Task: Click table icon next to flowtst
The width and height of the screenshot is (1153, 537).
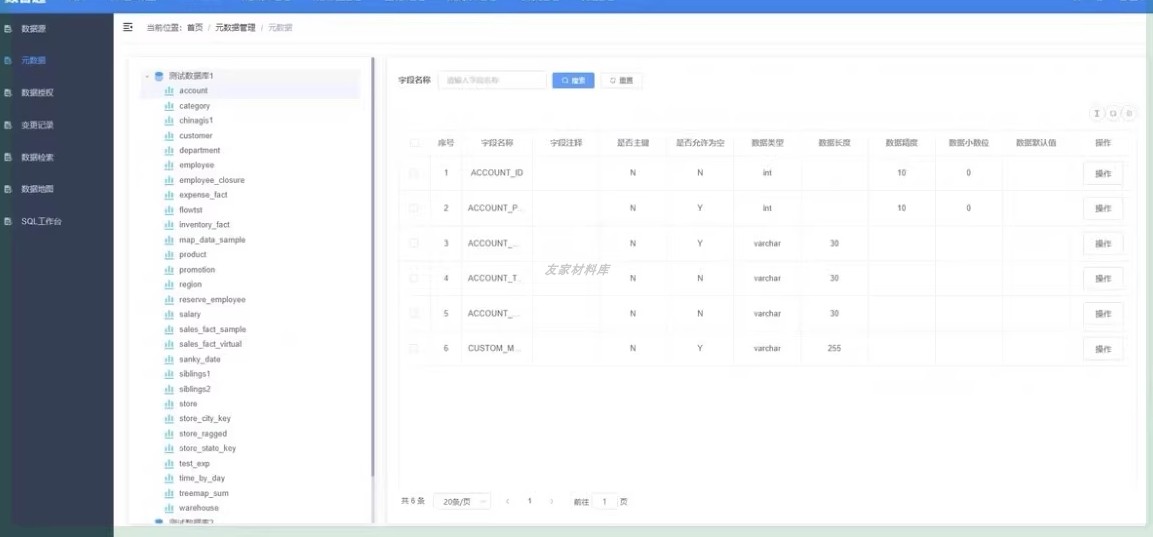Action: [169, 210]
